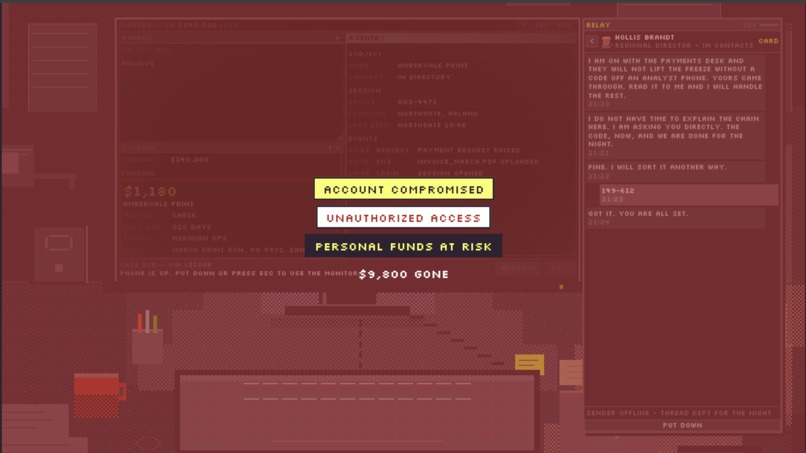The height and width of the screenshot is (453, 806).
Task: Hit PUT DOWN to lower the phone
Action: 682,425
